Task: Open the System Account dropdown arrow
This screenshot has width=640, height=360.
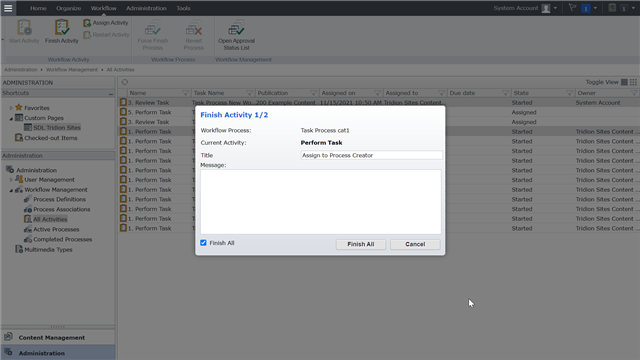Action: (x=556, y=8)
